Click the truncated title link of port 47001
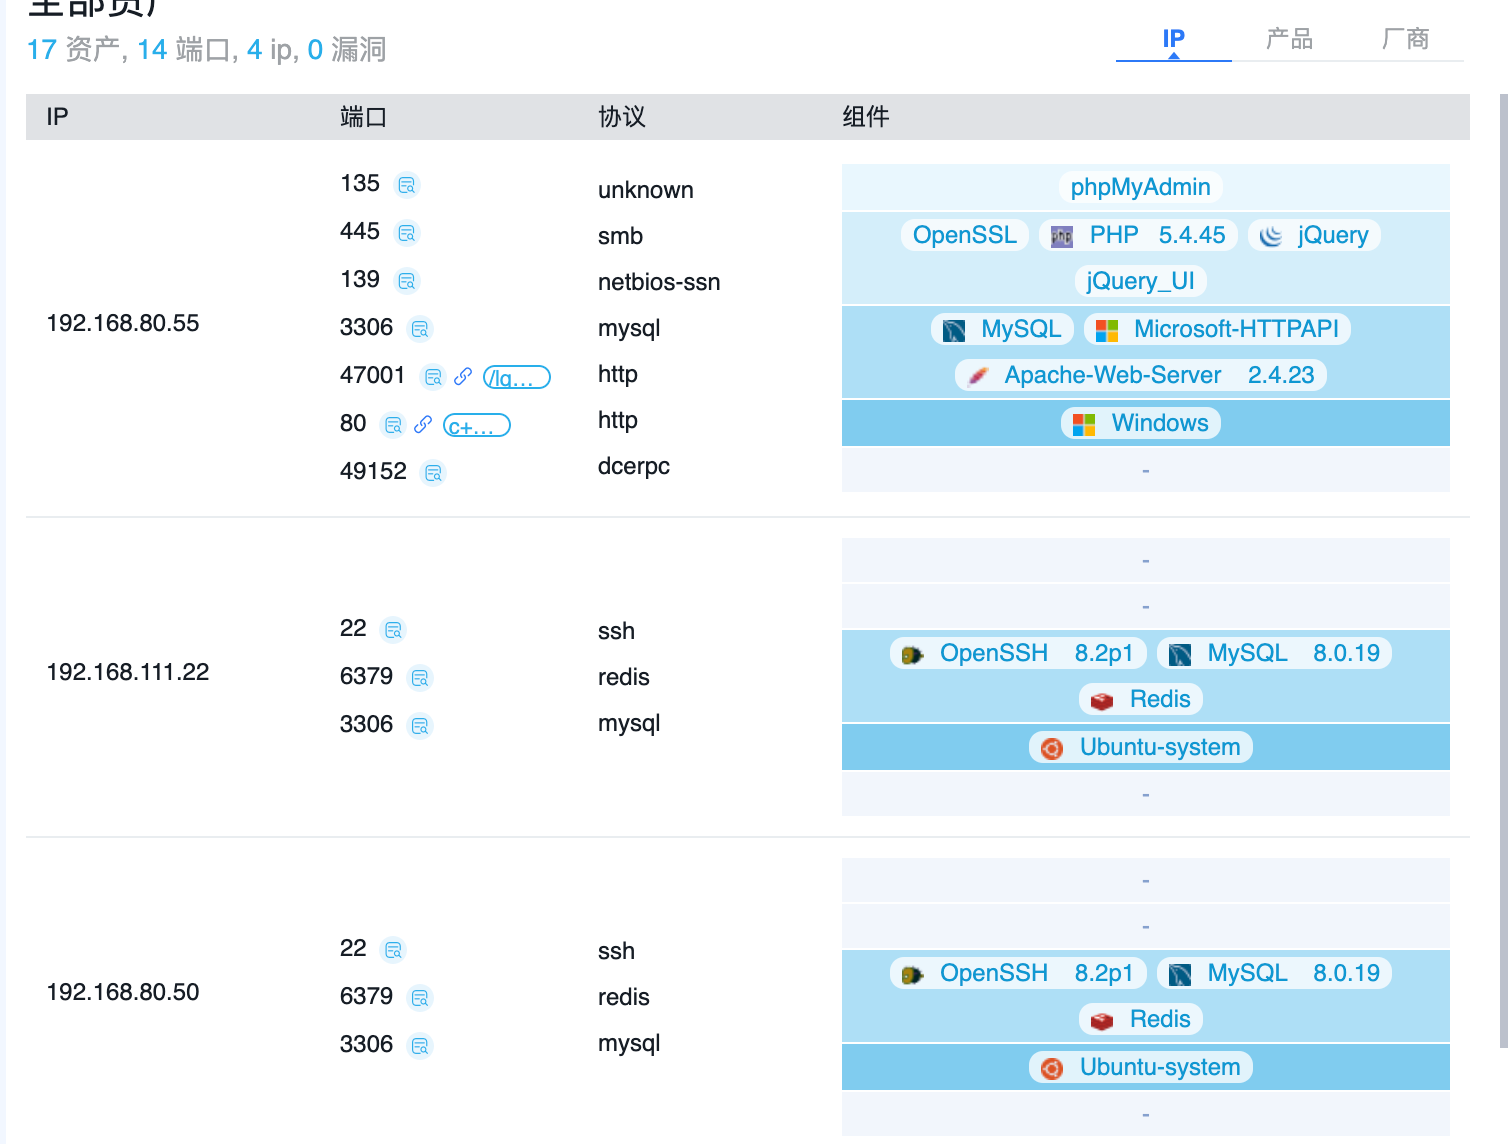 coord(516,377)
